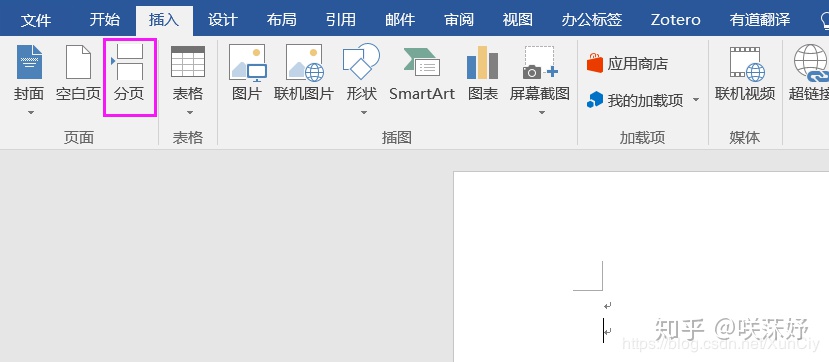Open the 文件 file menu

pyautogui.click(x=36, y=20)
